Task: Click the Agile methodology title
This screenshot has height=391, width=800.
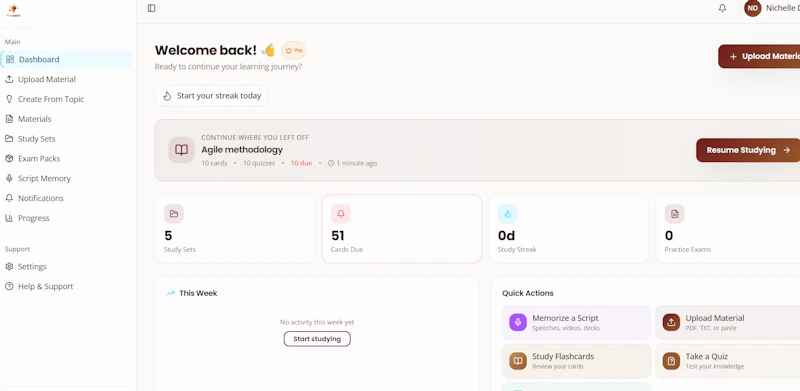Action: pos(242,150)
